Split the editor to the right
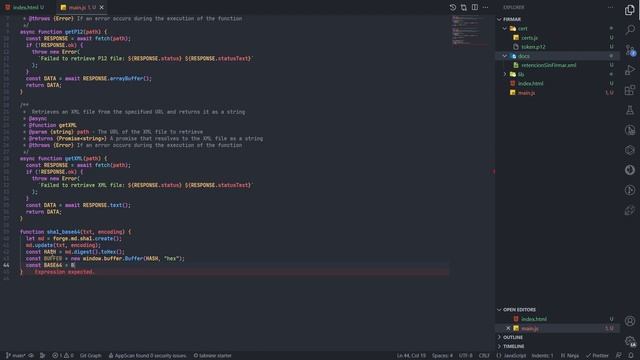 pyautogui.click(x=475, y=7)
